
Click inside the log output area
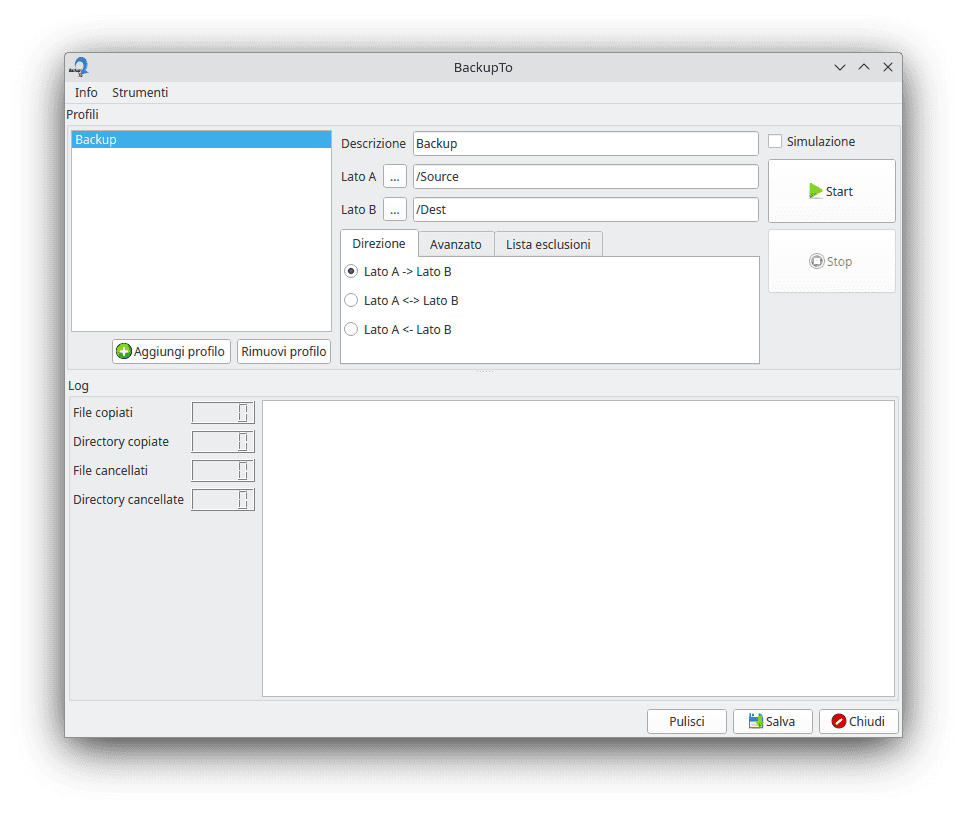coord(578,549)
